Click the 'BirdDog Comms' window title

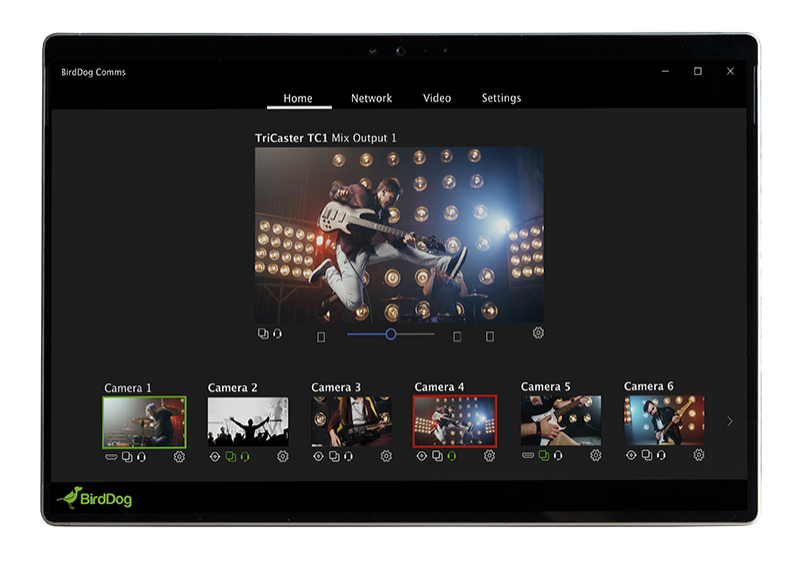click(x=93, y=72)
